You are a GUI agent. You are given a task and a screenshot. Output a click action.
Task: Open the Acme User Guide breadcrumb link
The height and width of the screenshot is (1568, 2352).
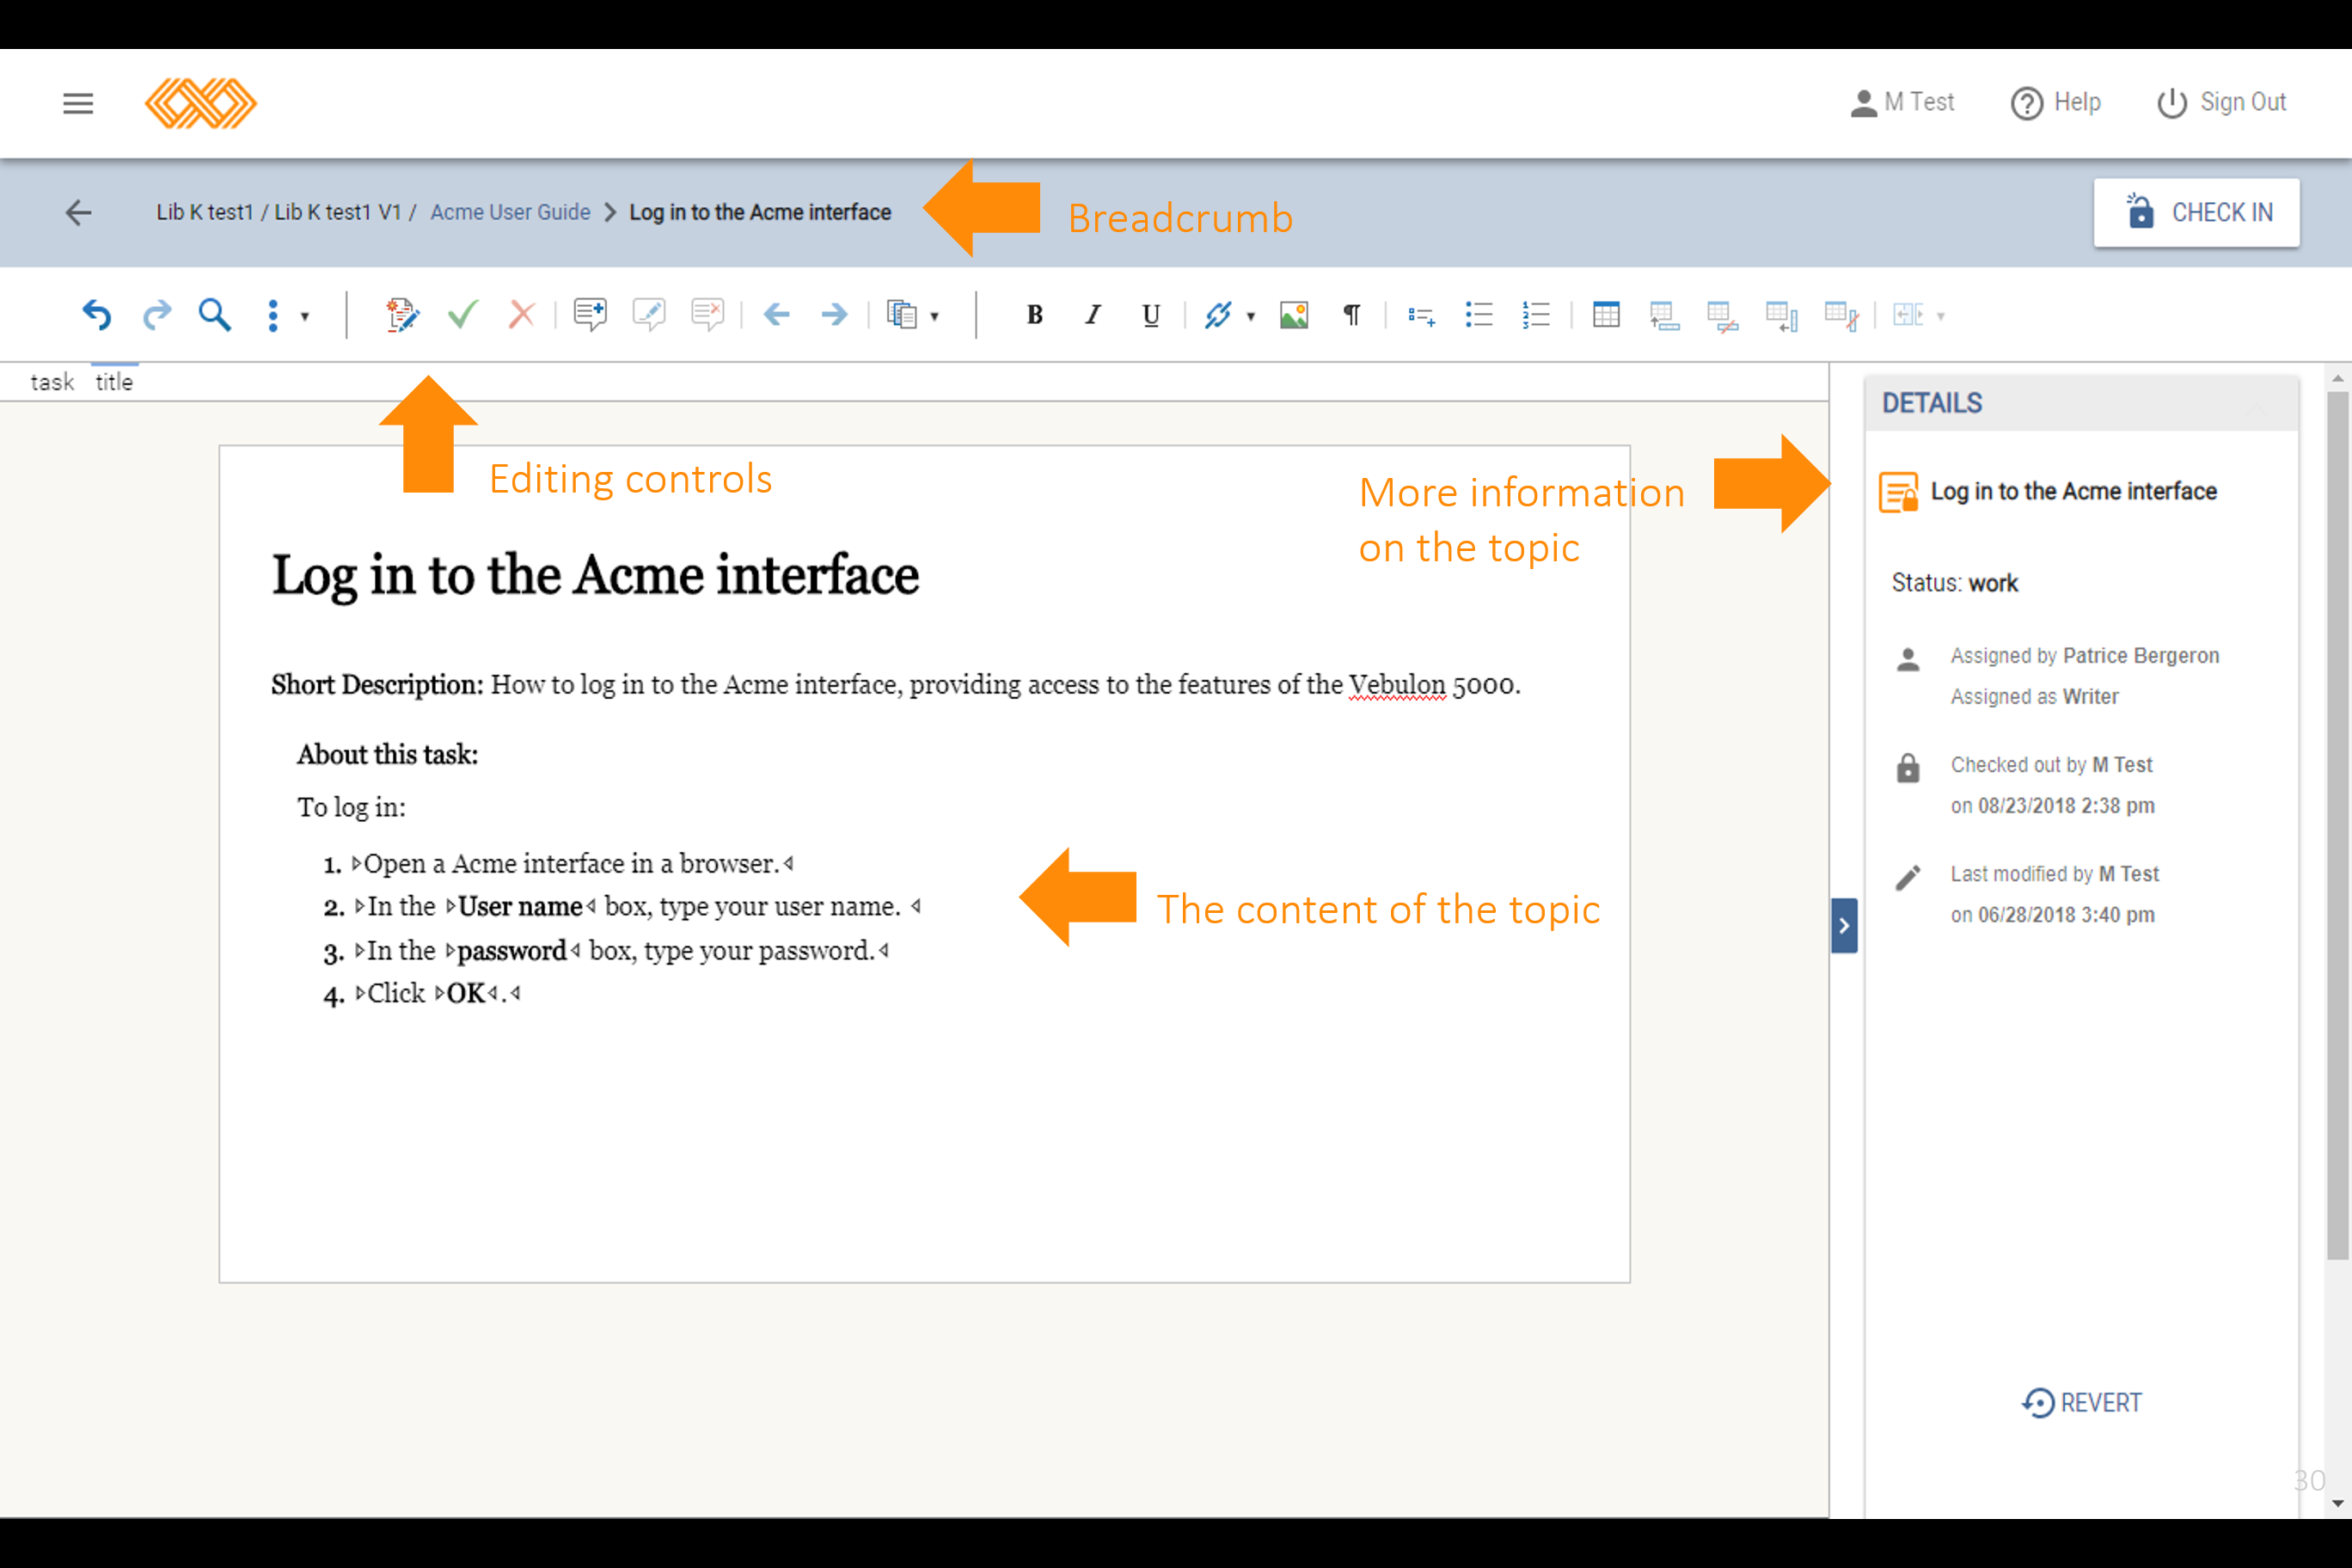coord(510,212)
